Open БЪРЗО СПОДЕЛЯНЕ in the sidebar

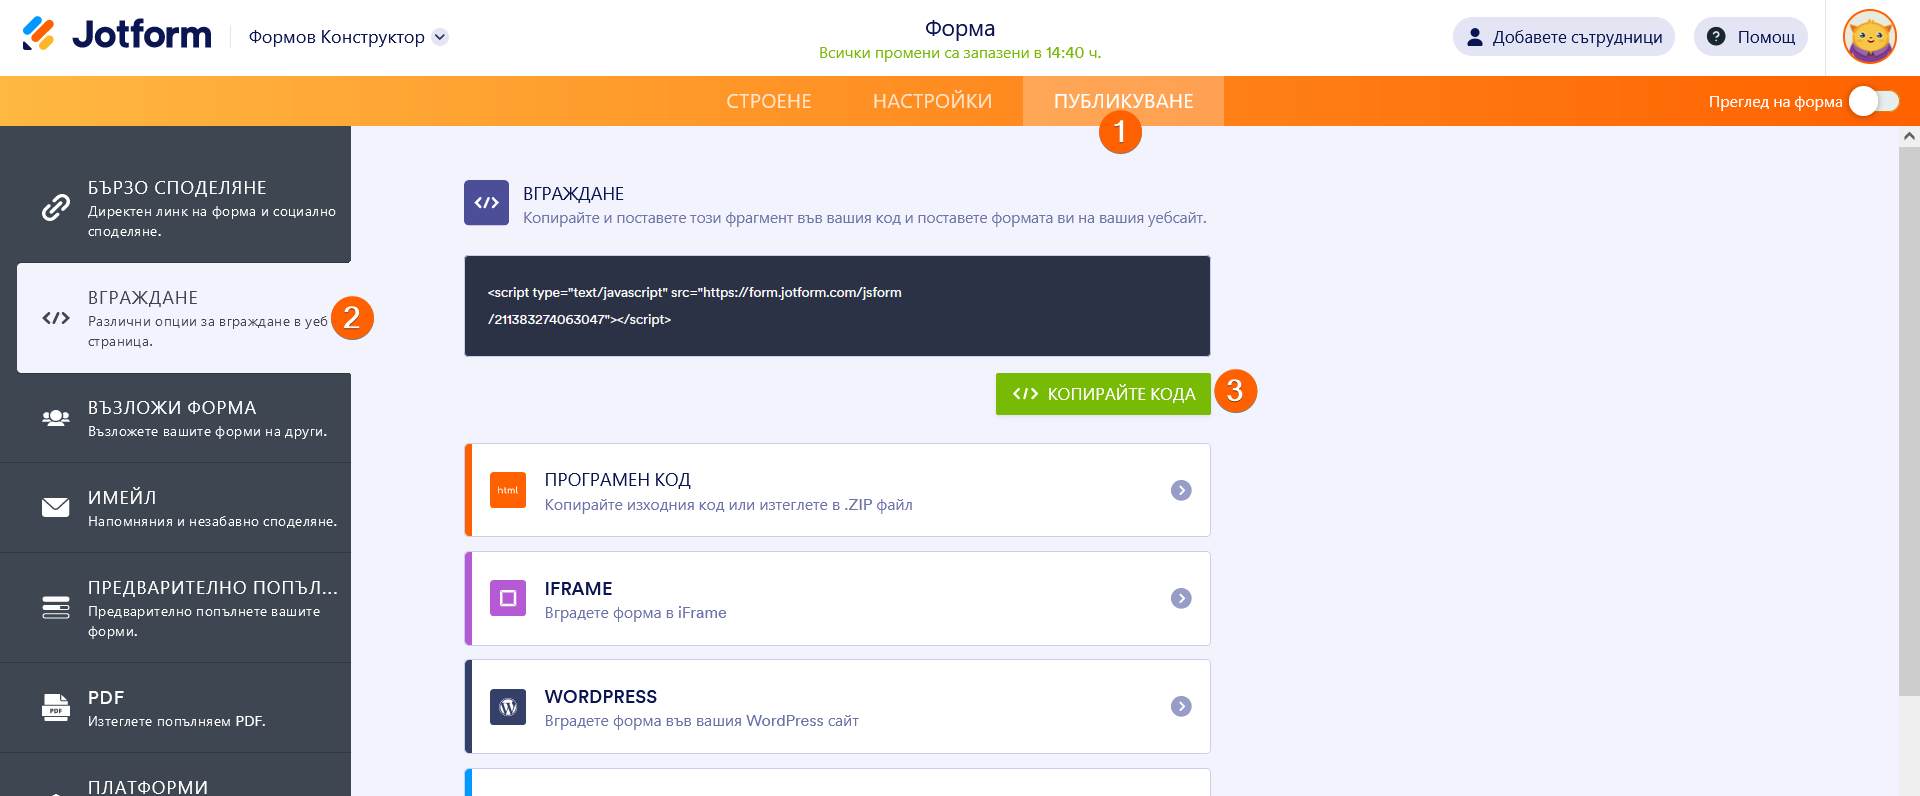click(175, 208)
